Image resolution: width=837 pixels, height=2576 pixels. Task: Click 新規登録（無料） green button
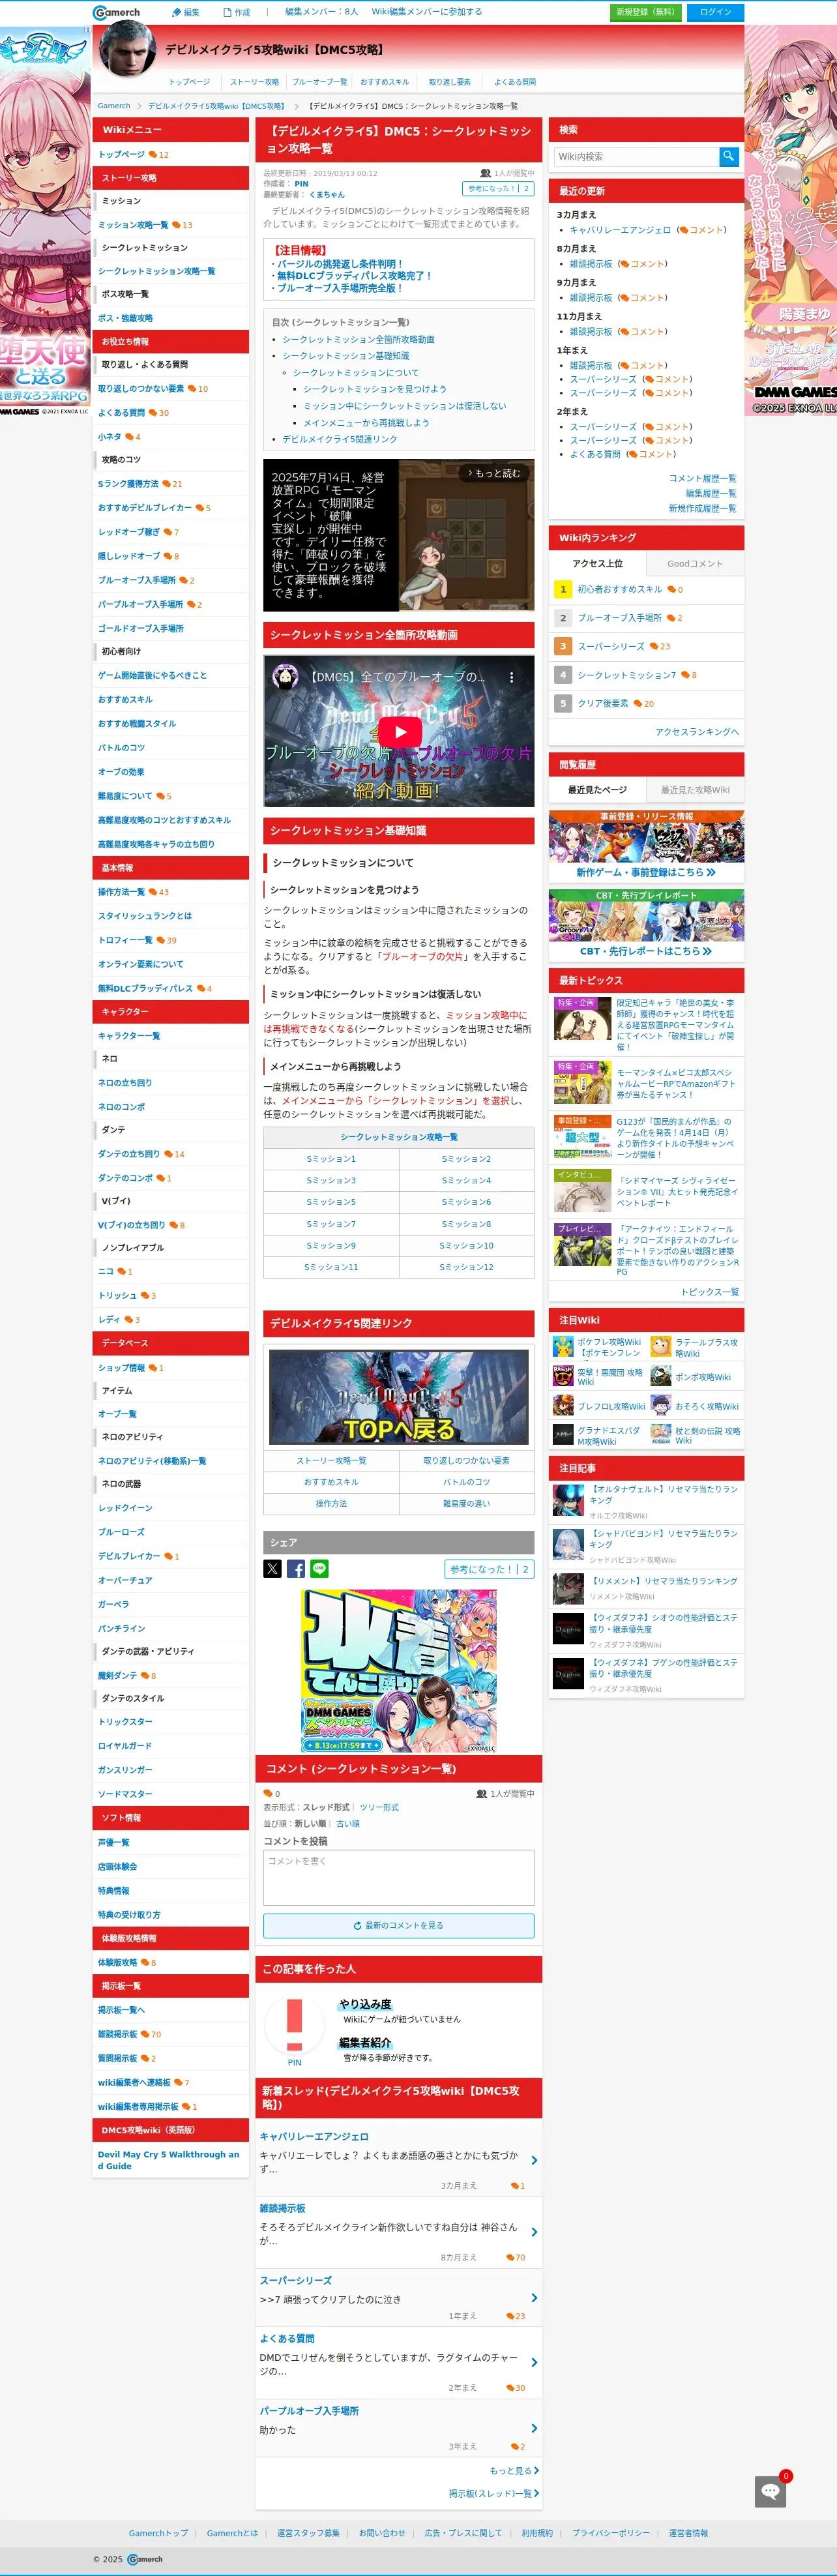(645, 12)
